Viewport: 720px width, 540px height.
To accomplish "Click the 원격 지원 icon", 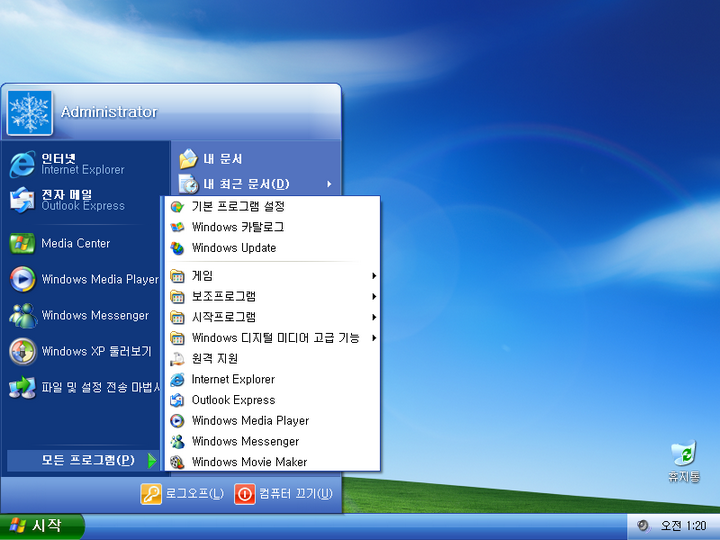I will coord(177,359).
